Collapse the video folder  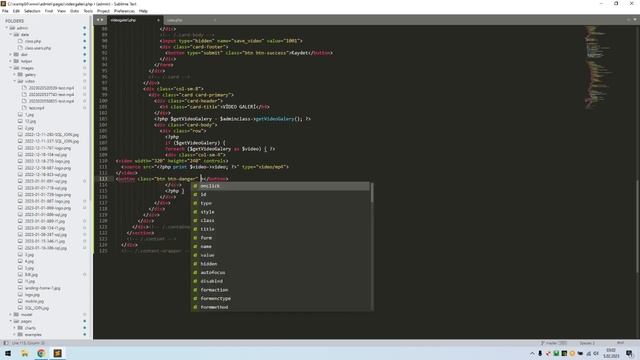pos(15,81)
